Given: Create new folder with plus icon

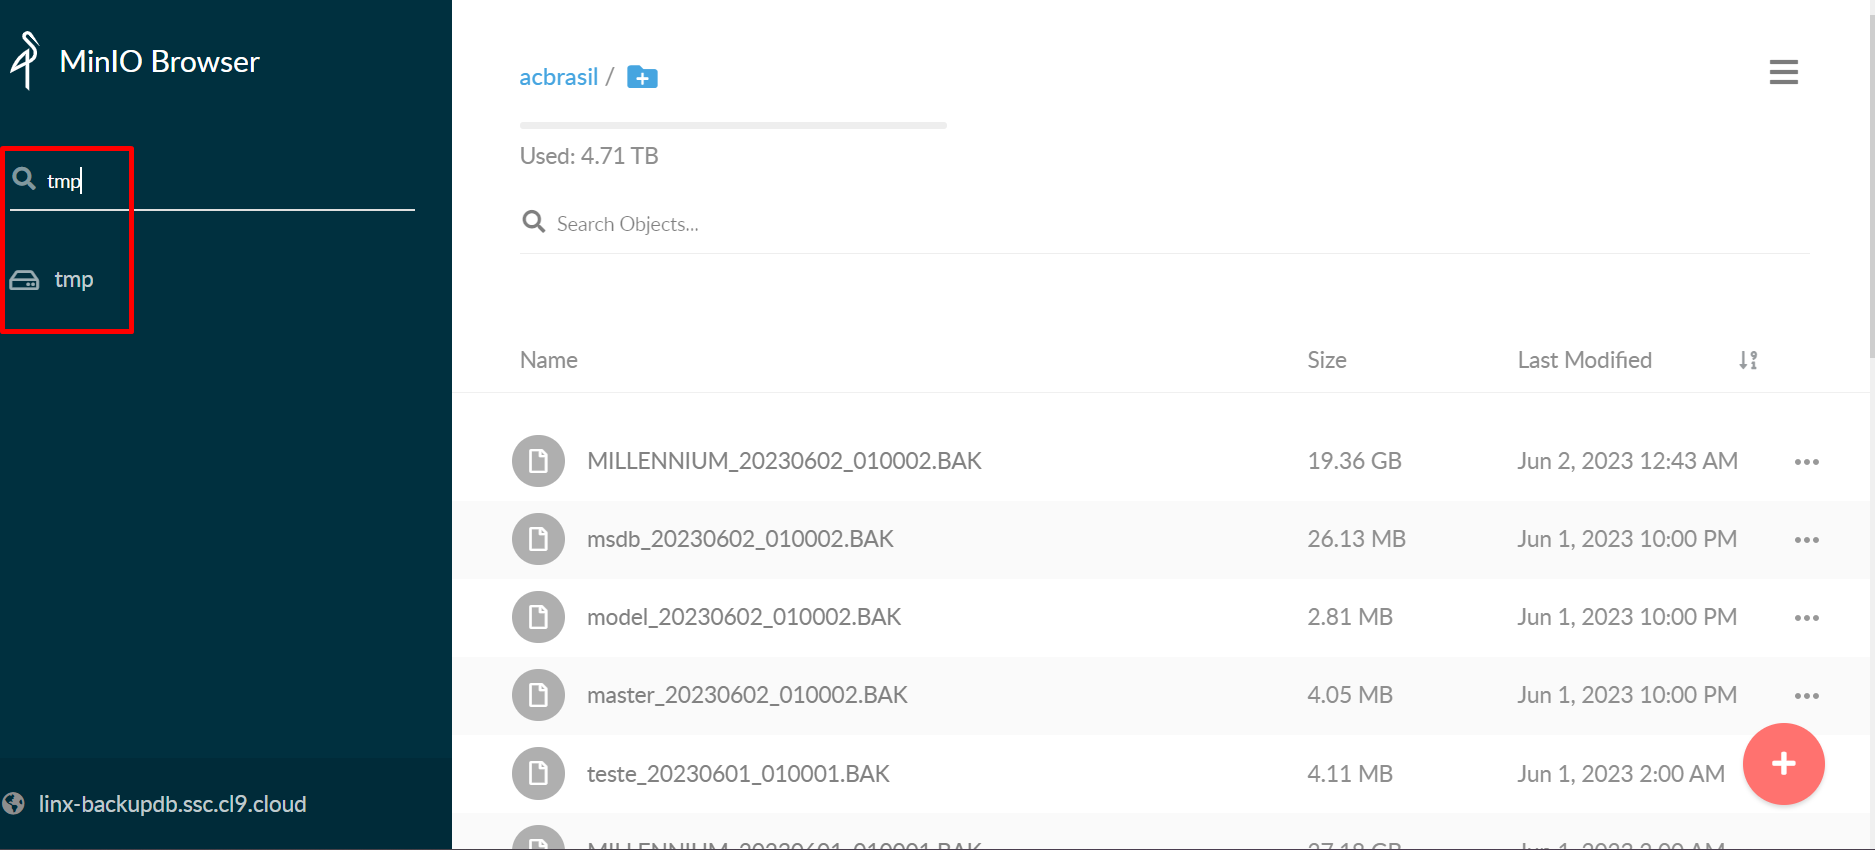Looking at the screenshot, I should point(642,77).
